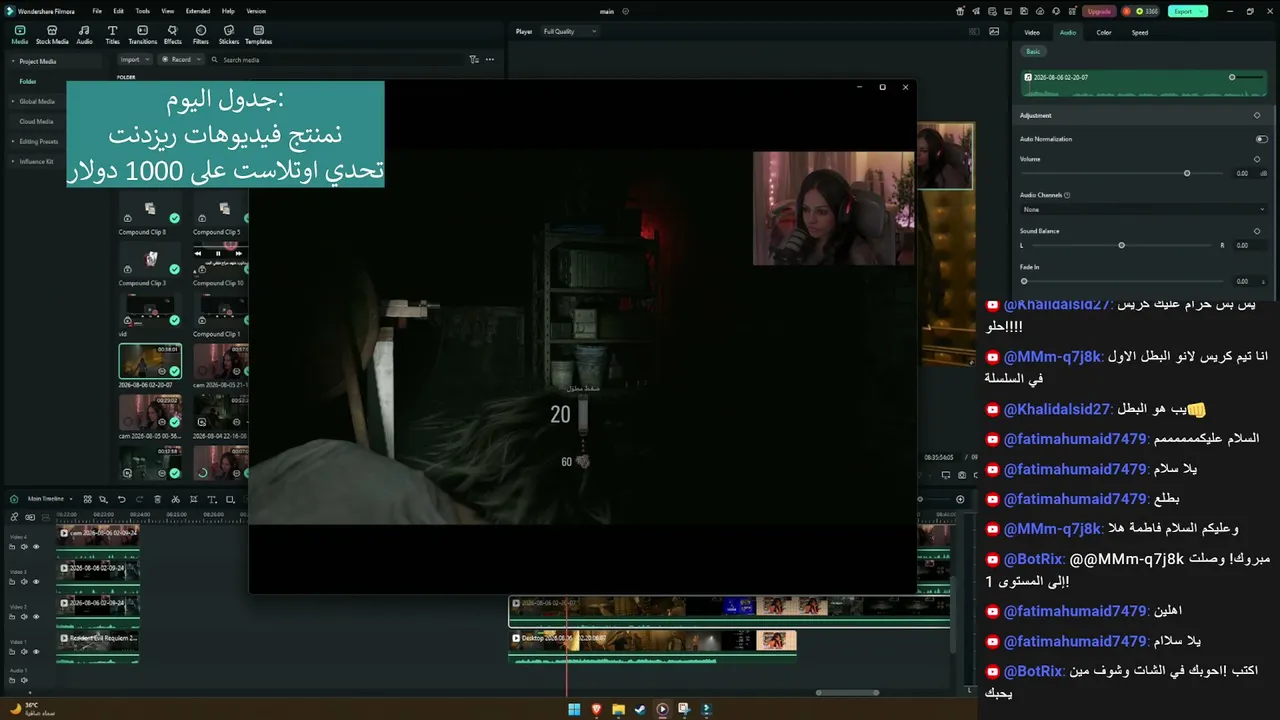The height and width of the screenshot is (720, 1280).
Task: Hide the Video 4 track
Action: [x=36, y=547]
